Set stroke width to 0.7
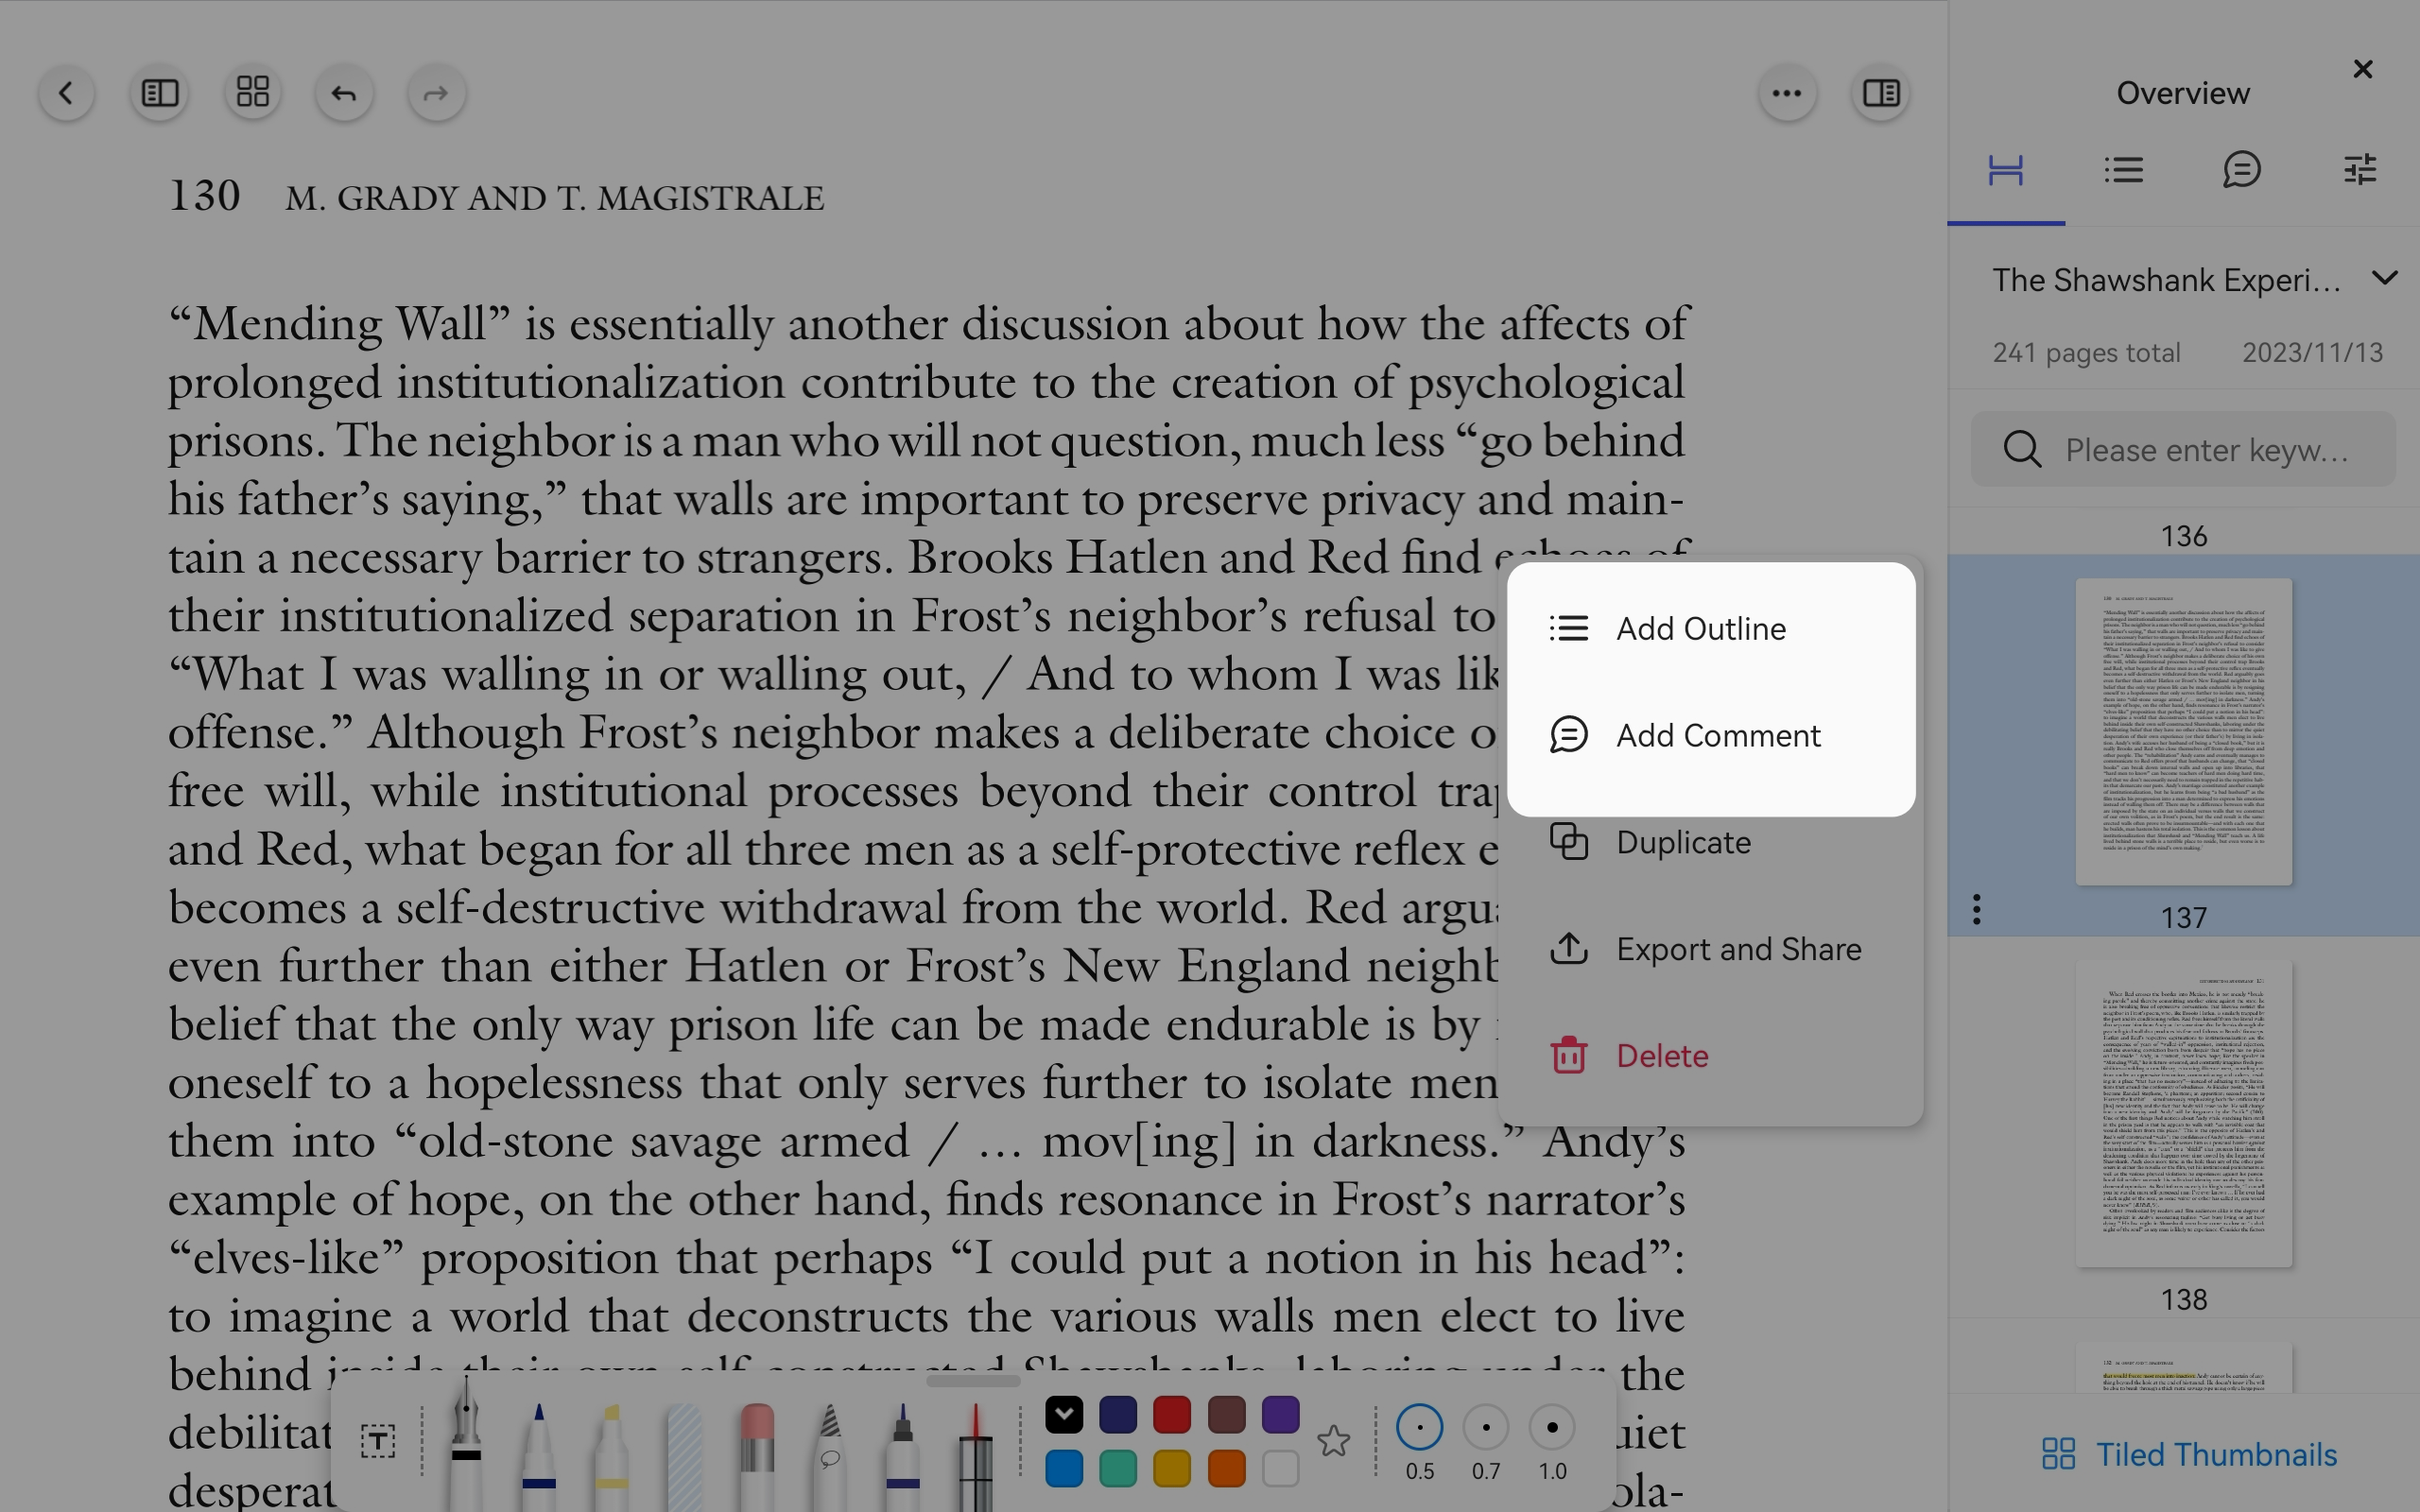The height and width of the screenshot is (1512, 2420). tap(1485, 1428)
